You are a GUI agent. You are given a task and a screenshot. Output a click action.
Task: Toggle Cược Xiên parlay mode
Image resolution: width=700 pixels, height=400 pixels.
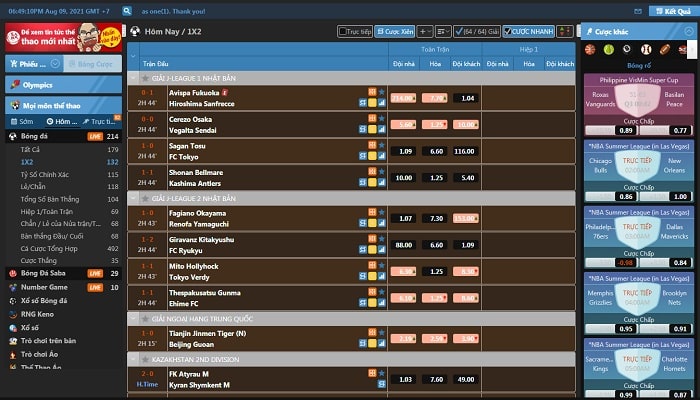tap(395, 31)
